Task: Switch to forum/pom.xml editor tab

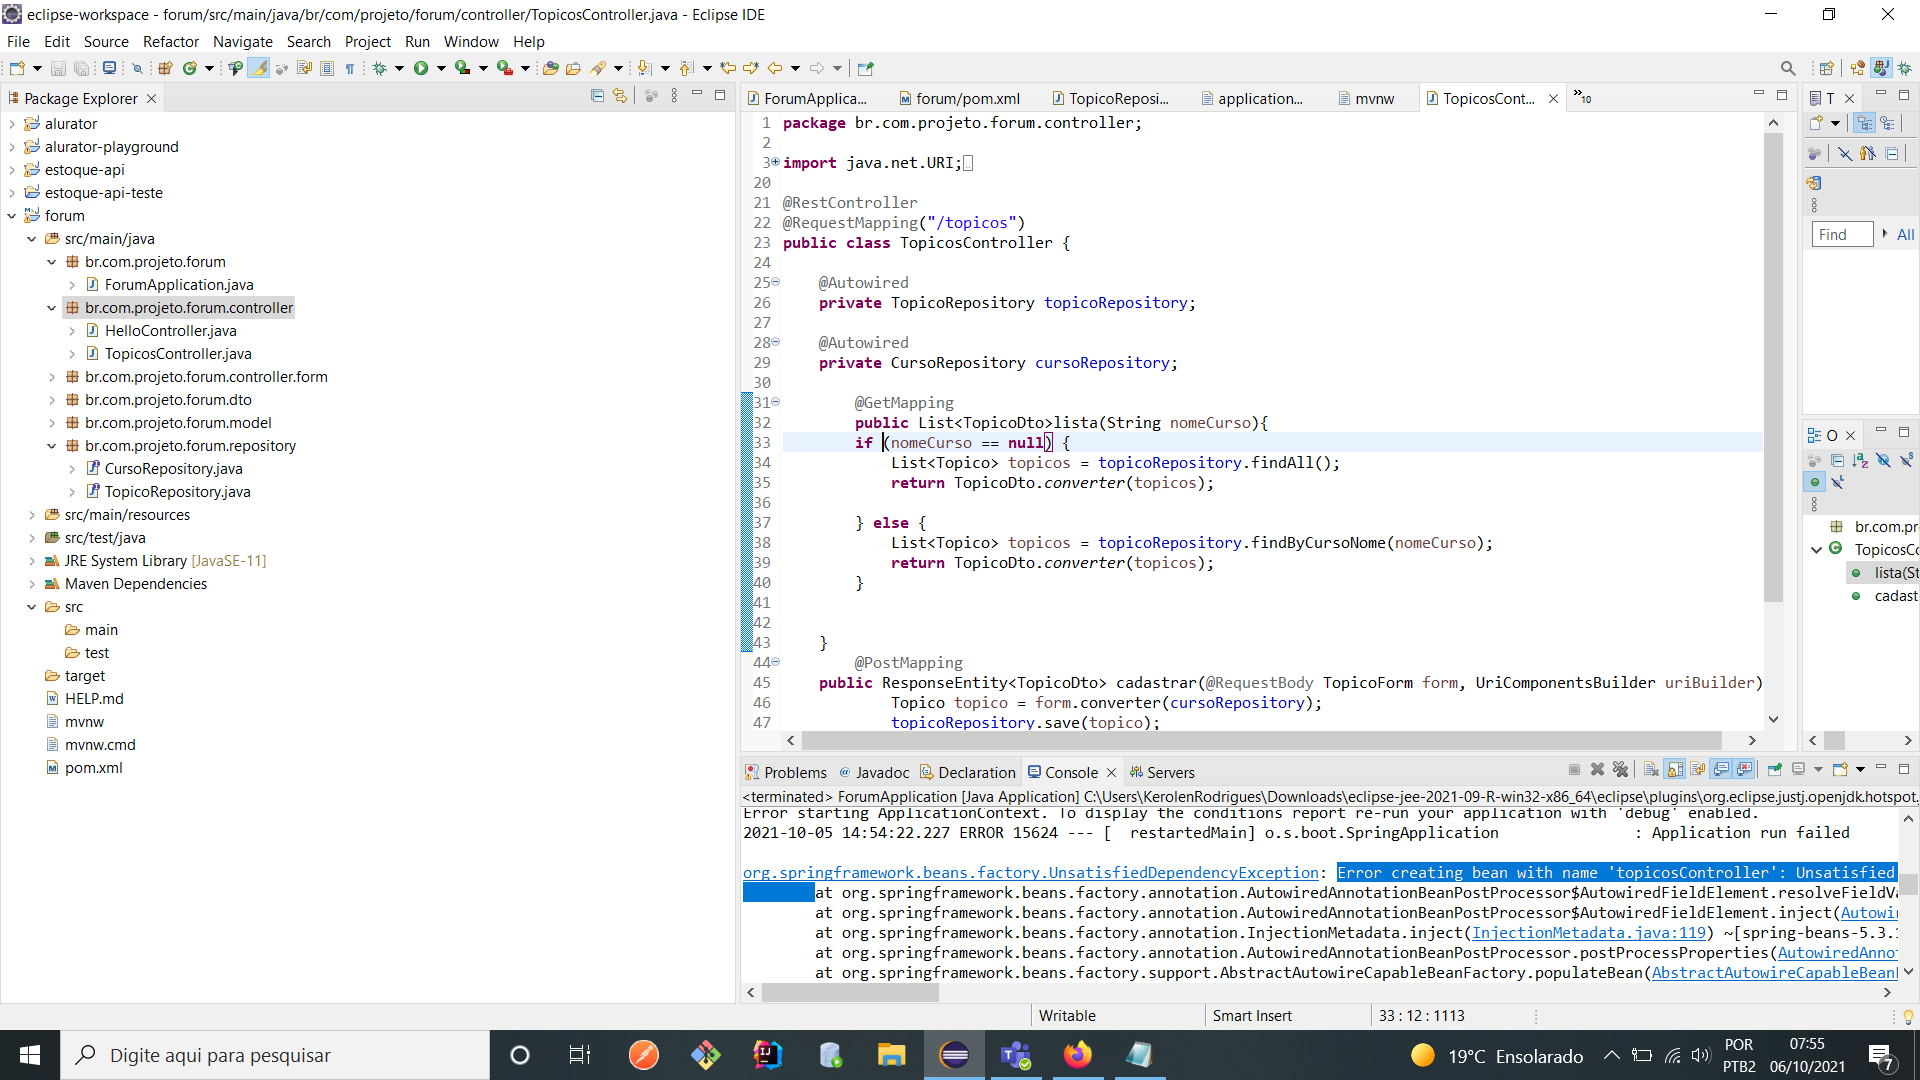Action: [960, 98]
